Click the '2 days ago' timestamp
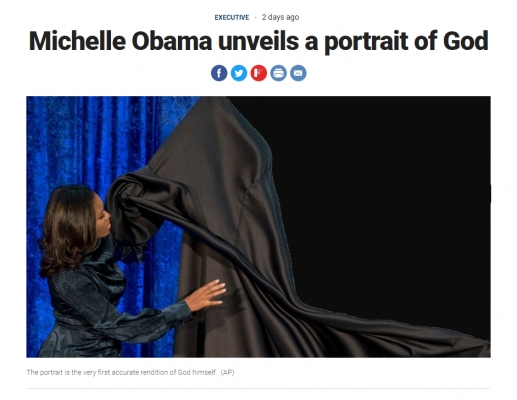517x400 pixels. (x=280, y=17)
